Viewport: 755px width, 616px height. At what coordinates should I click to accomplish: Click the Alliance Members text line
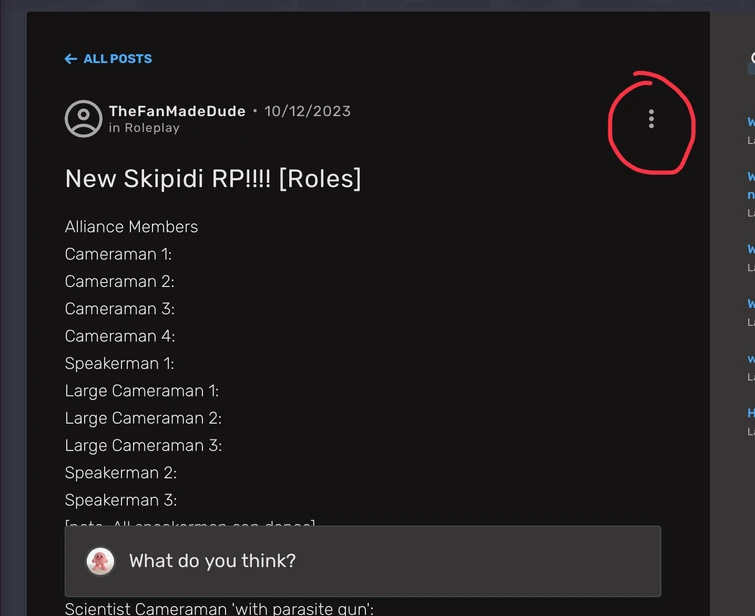tap(131, 227)
